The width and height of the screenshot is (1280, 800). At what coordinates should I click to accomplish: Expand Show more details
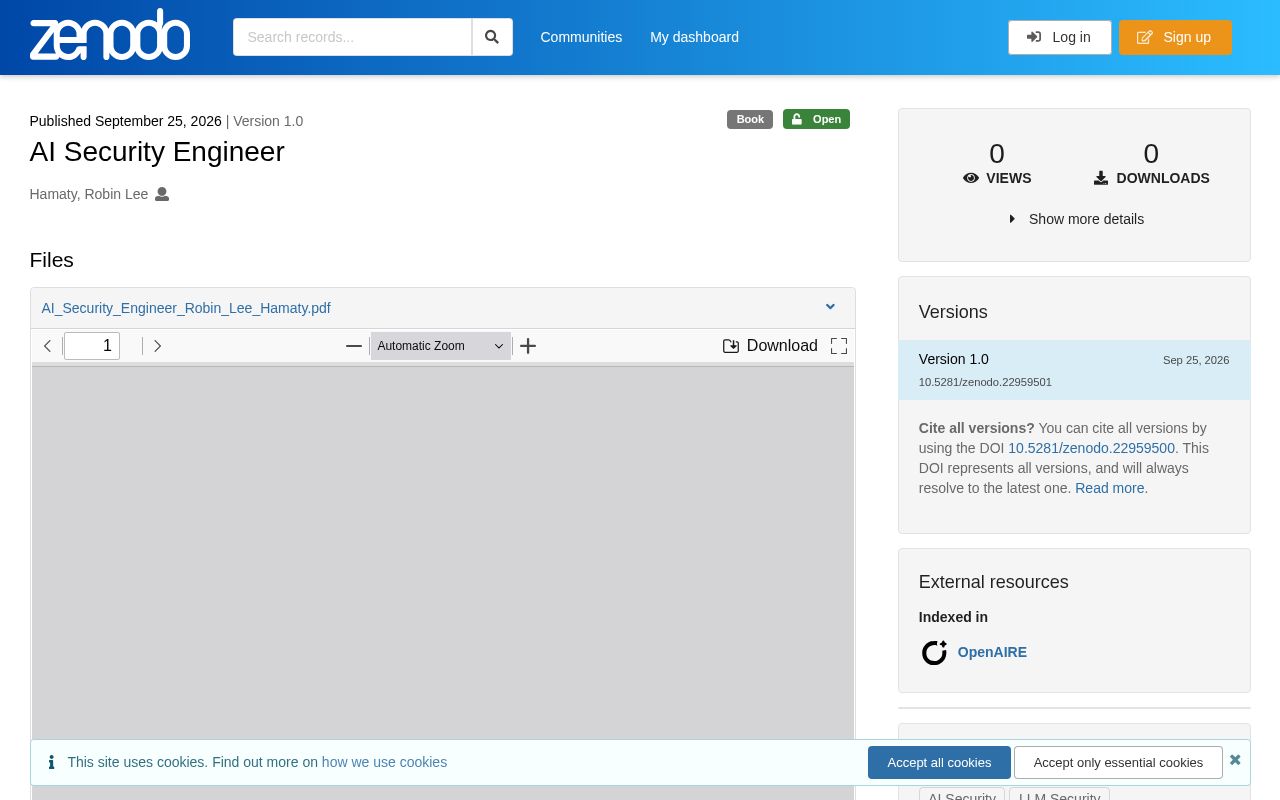pos(1076,219)
